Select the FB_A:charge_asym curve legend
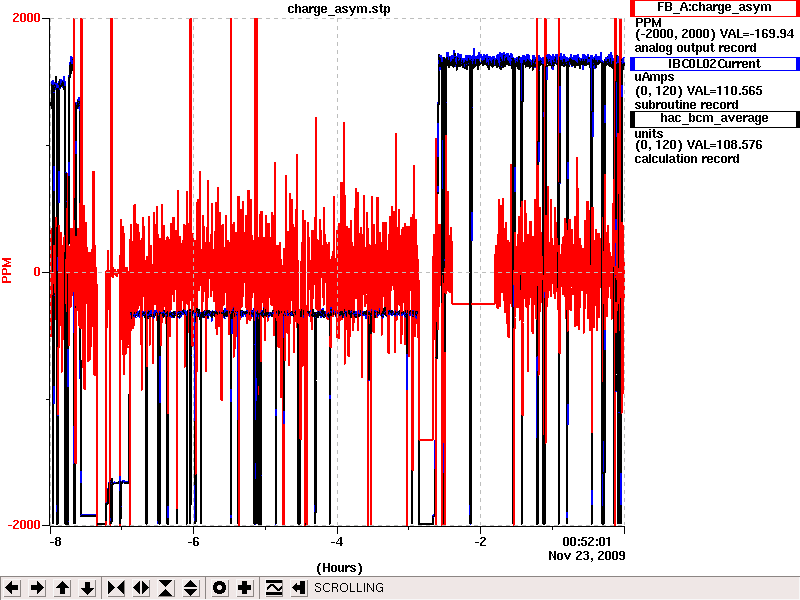Image resolution: width=800 pixels, height=600 pixels. (714, 8)
